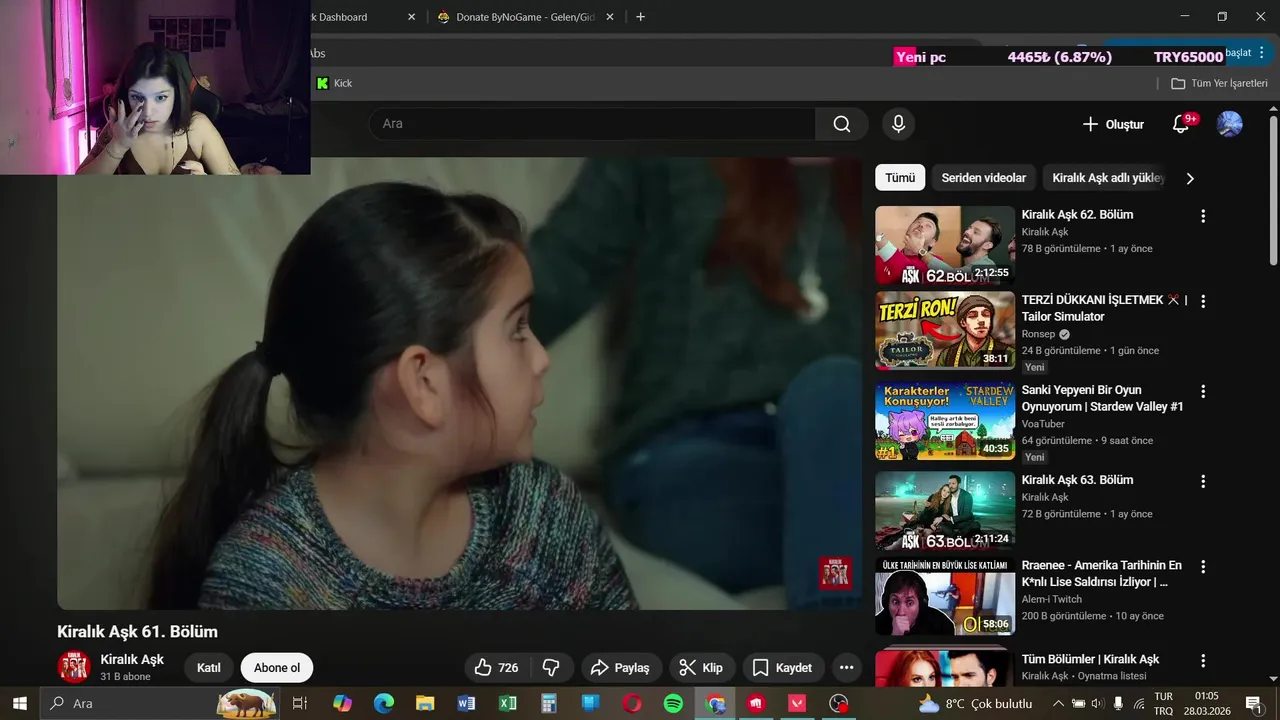The width and height of the screenshot is (1280, 720).
Task: Subscribe via Abone ol button
Action: coord(277,668)
